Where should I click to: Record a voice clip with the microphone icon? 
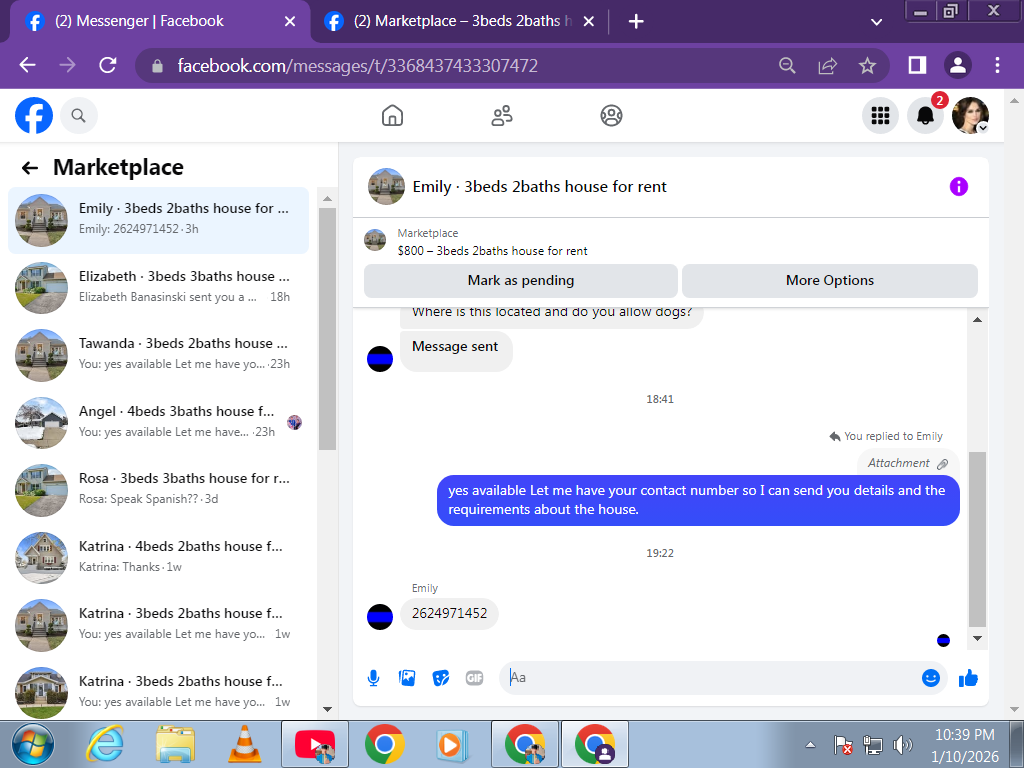coord(374,678)
